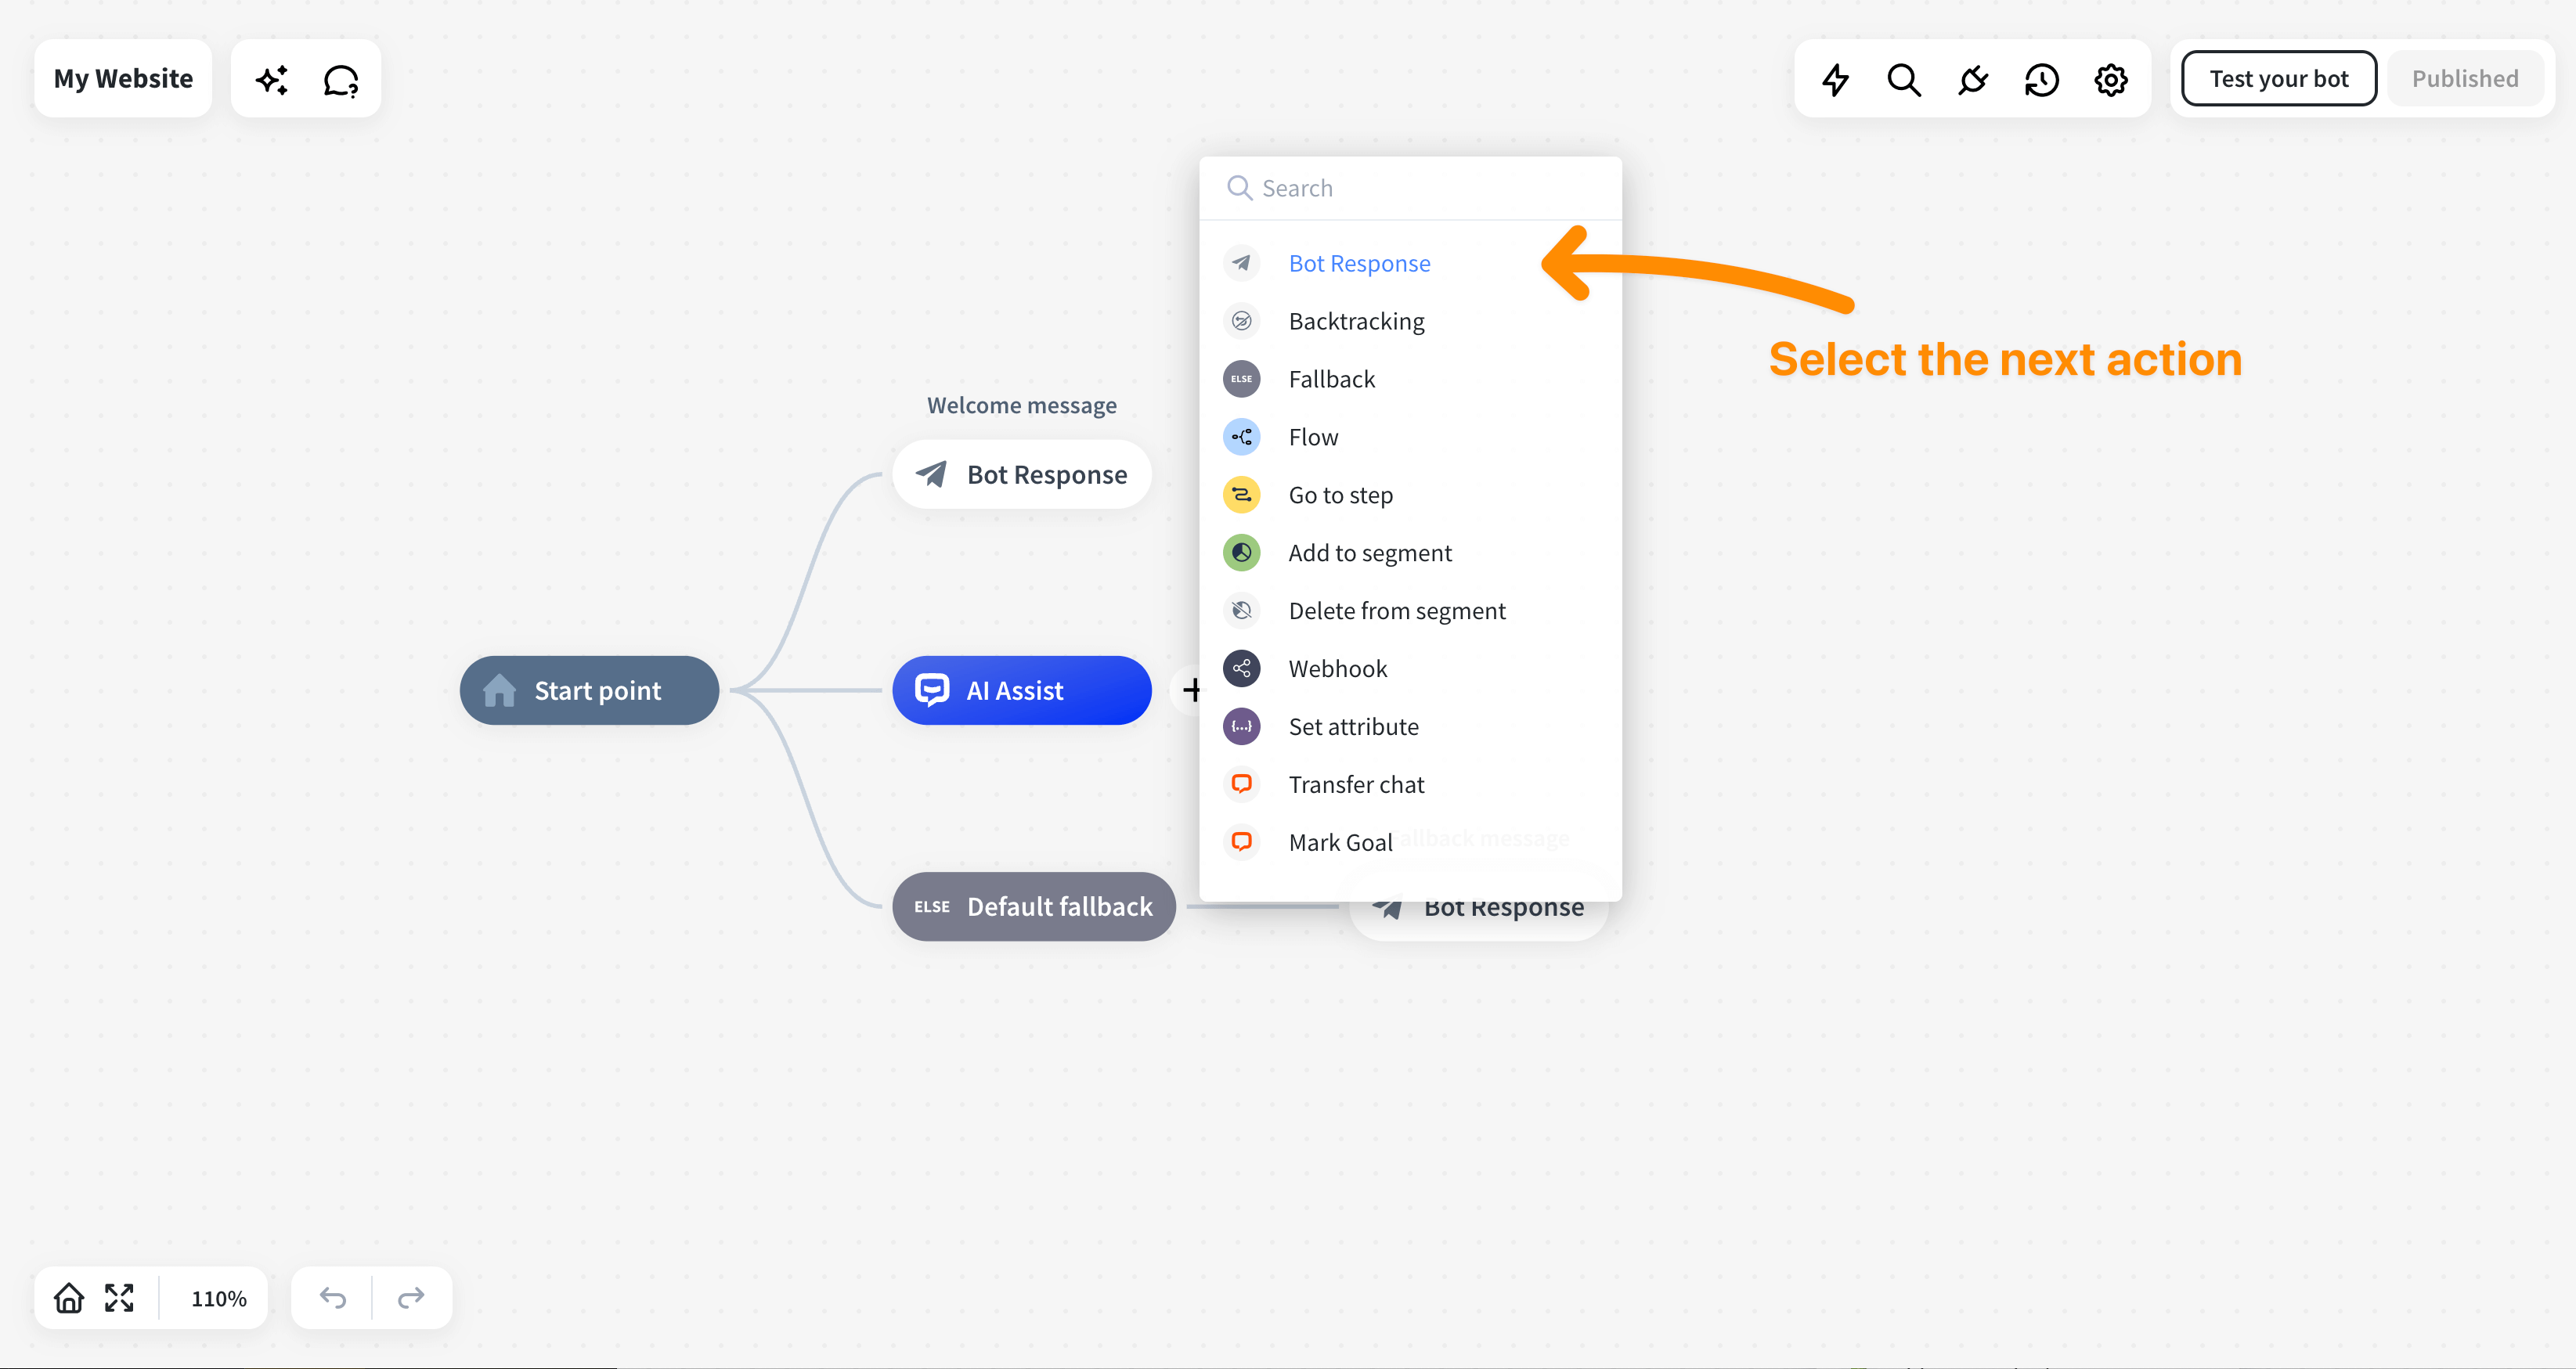2576x1369 pixels.
Task: Click the green Add to segment icon
Action: [1241, 553]
